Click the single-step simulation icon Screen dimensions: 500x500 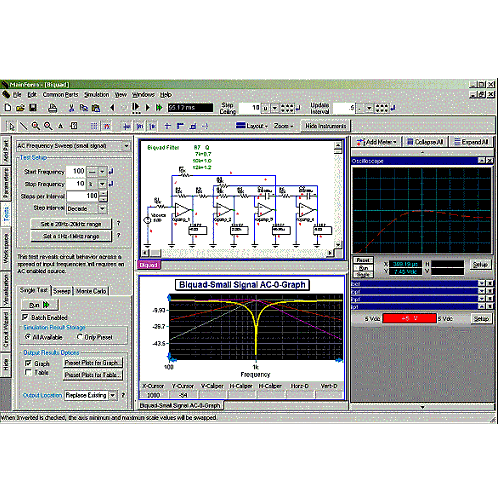[136, 108]
